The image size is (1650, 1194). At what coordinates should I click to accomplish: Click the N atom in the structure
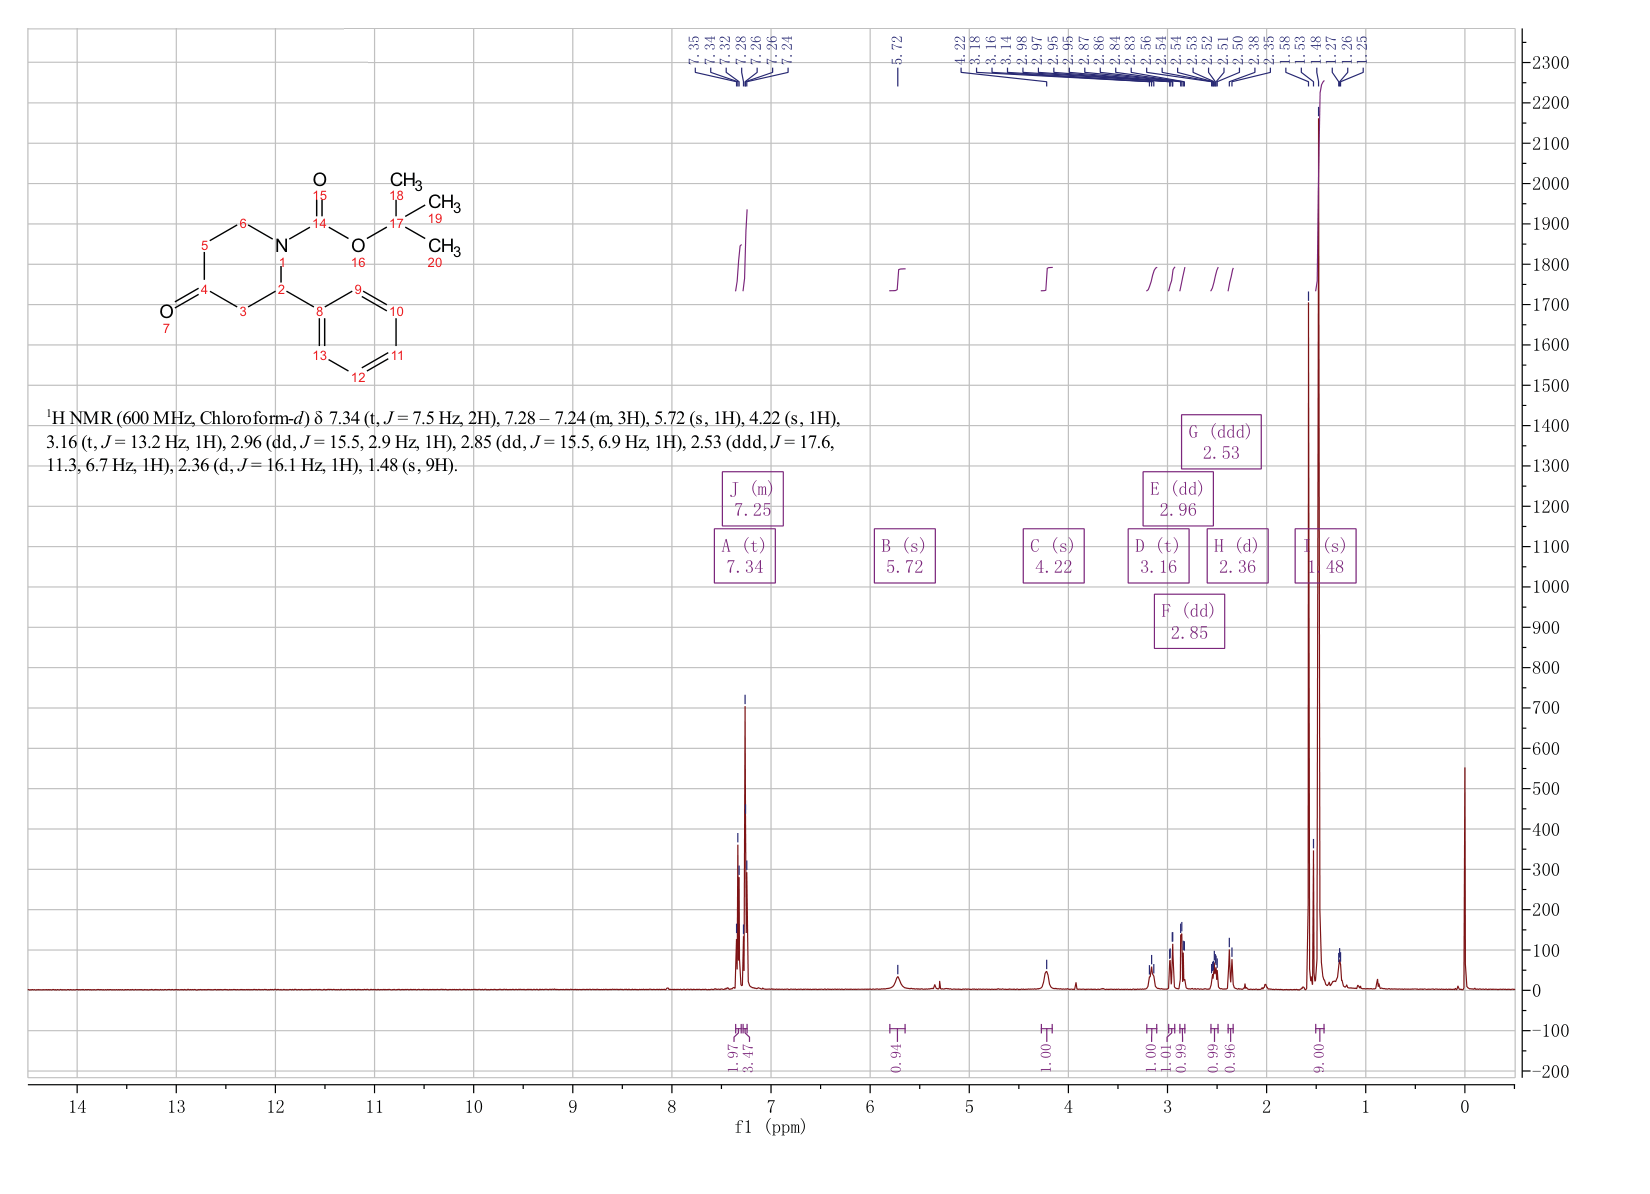tap(281, 246)
